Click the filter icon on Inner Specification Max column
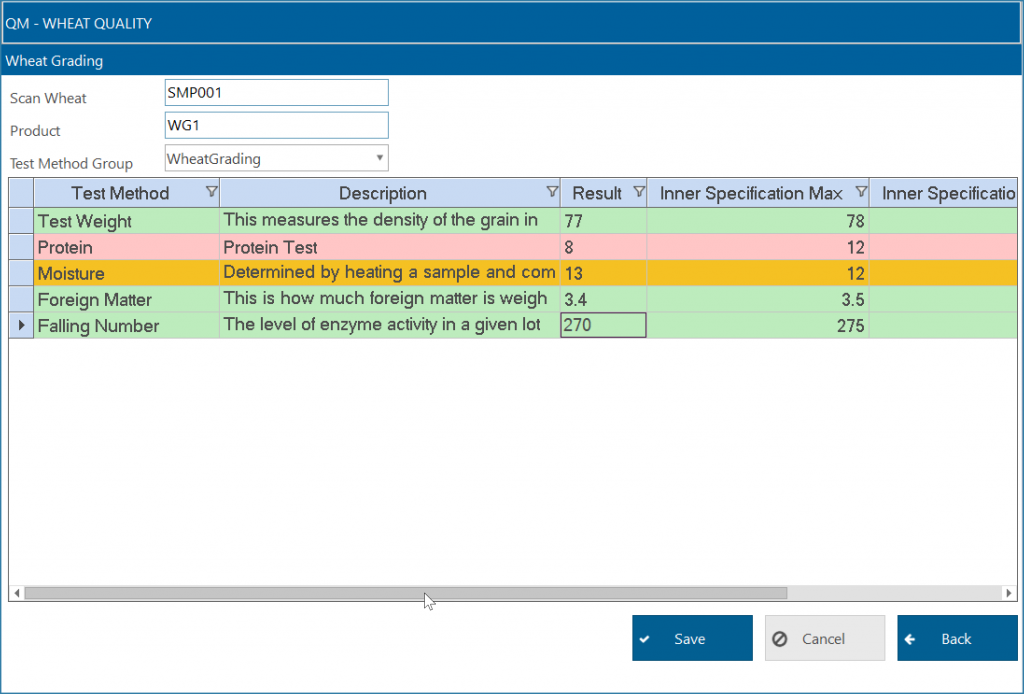 (859, 192)
